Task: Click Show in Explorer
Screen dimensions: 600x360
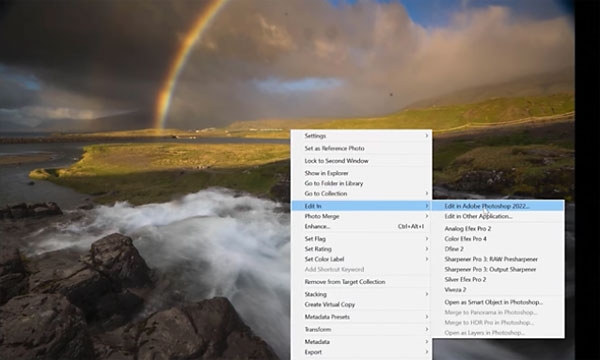Action: [361, 173]
